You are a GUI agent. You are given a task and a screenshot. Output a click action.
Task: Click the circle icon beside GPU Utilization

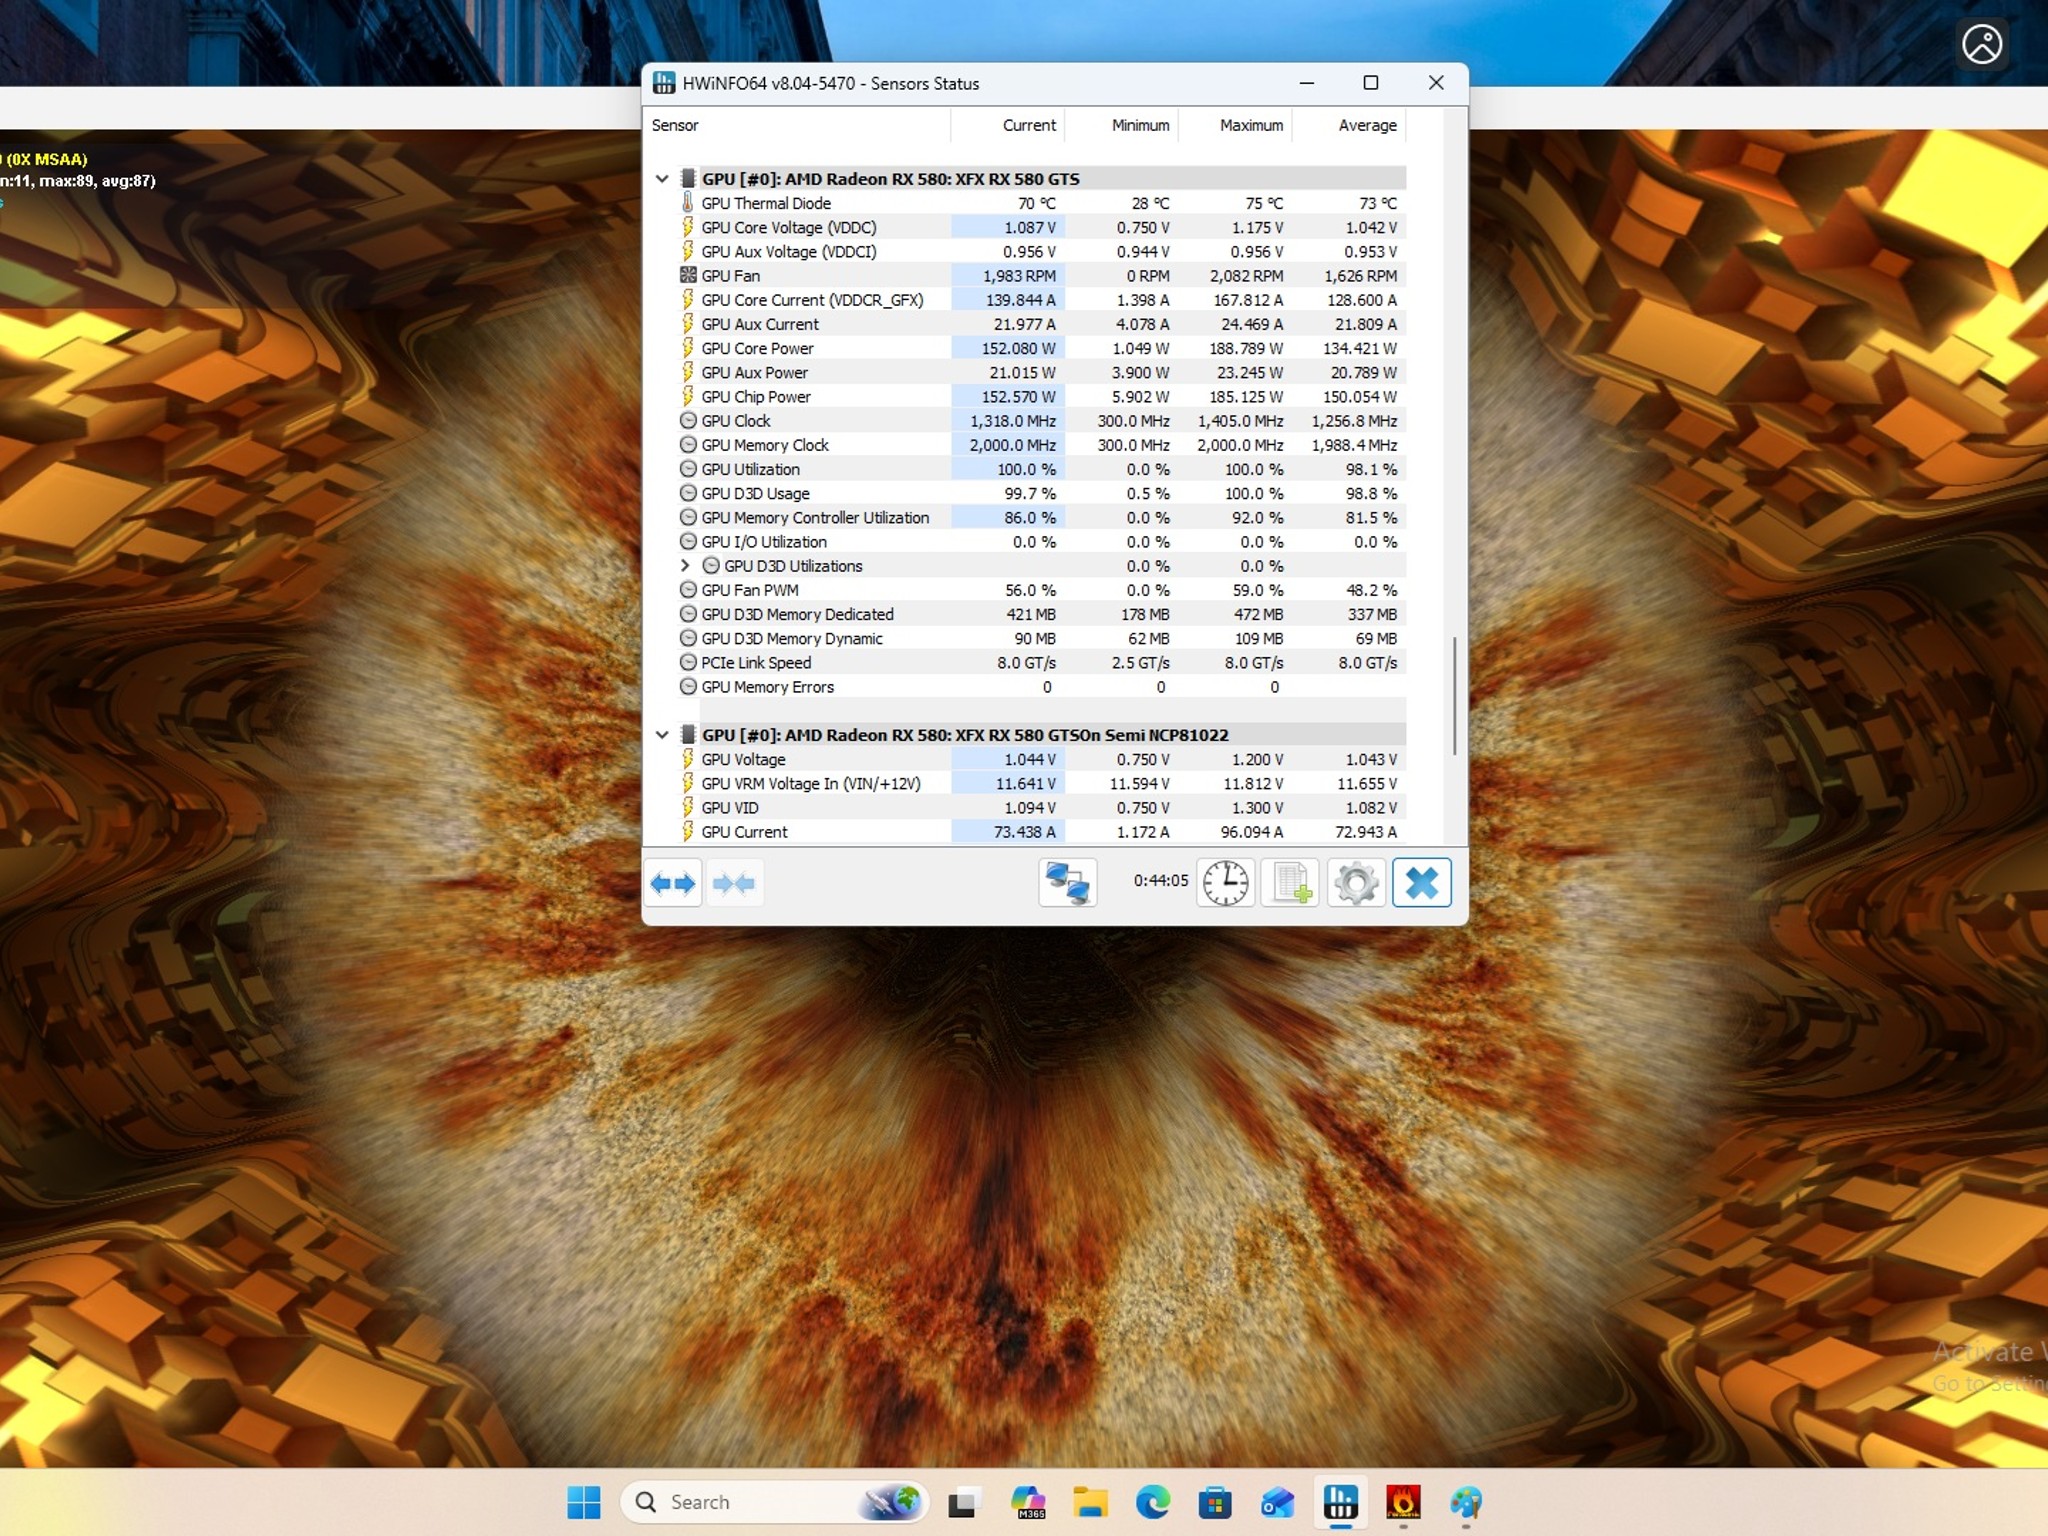pyautogui.click(x=688, y=469)
